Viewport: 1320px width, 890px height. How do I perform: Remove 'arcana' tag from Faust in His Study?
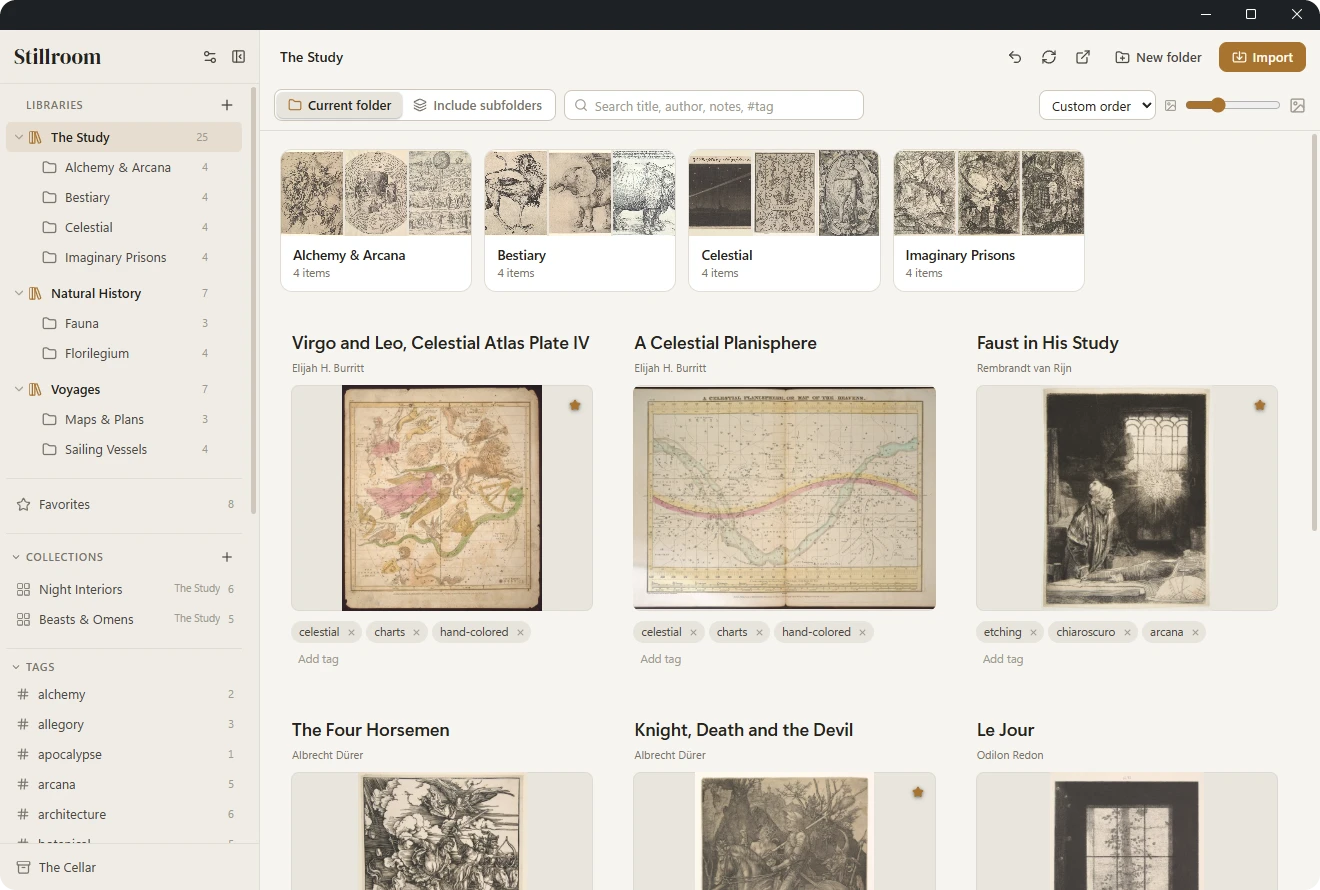pos(1194,632)
